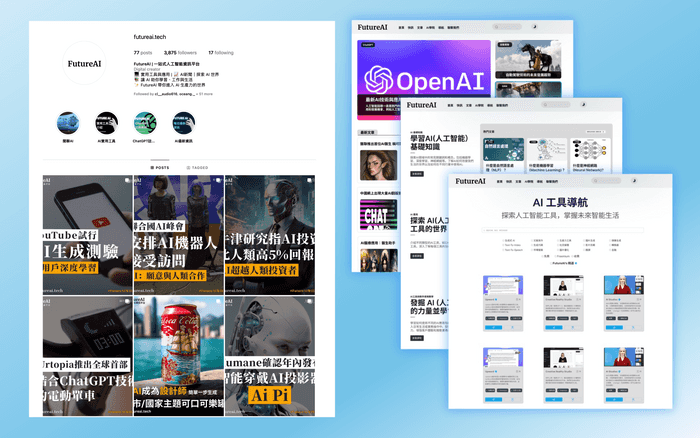The height and width of the screenshot is (438, 700).
Task: Open the Neural Network article card
Action: tap(590, 155)
